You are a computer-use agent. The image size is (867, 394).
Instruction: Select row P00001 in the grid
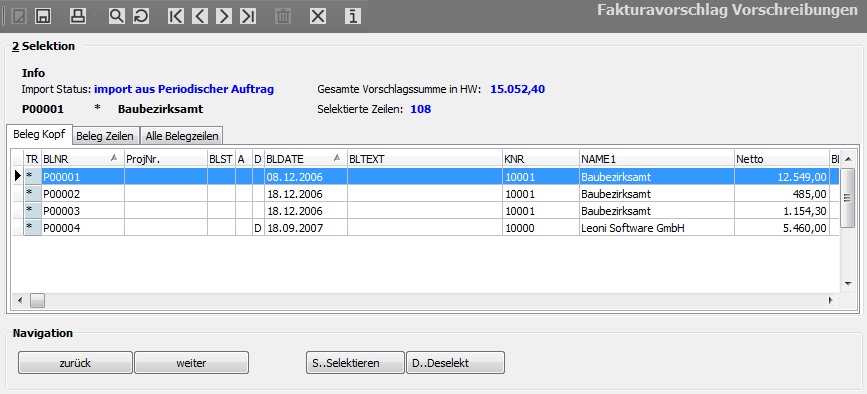426,177
